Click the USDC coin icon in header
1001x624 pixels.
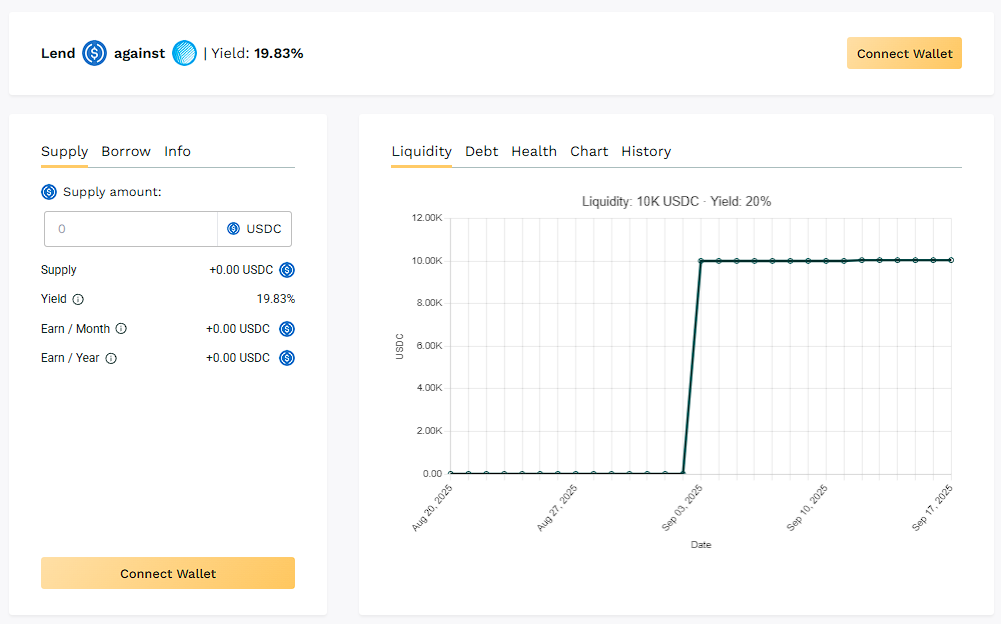pos(94,53)
